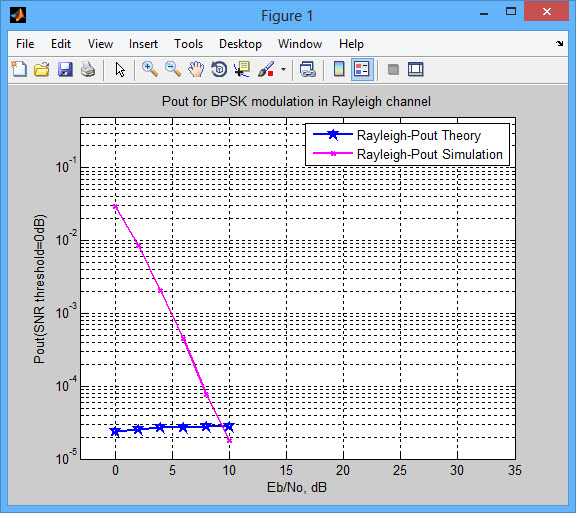Expand the toolbar dock arrow at menu bar right

pos(559,43)
